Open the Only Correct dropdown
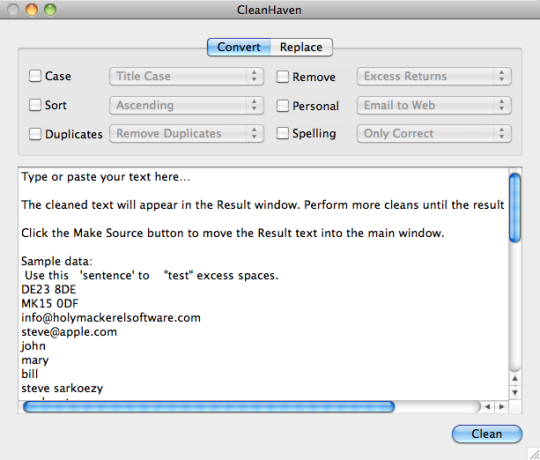This screenshot has height=460, width=540. click(x=434, y=134)
